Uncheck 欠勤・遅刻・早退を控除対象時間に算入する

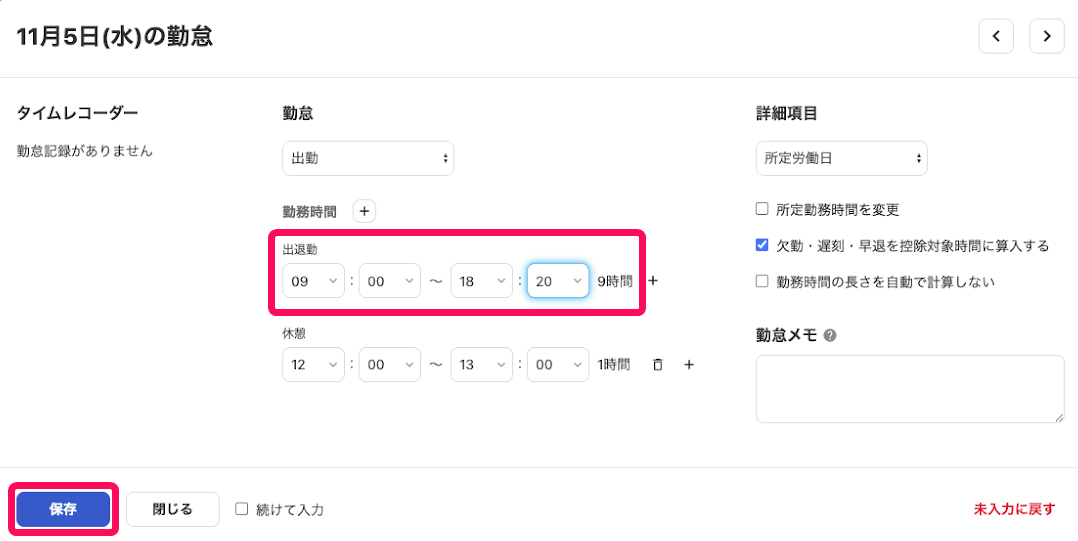tap(762, 245)
